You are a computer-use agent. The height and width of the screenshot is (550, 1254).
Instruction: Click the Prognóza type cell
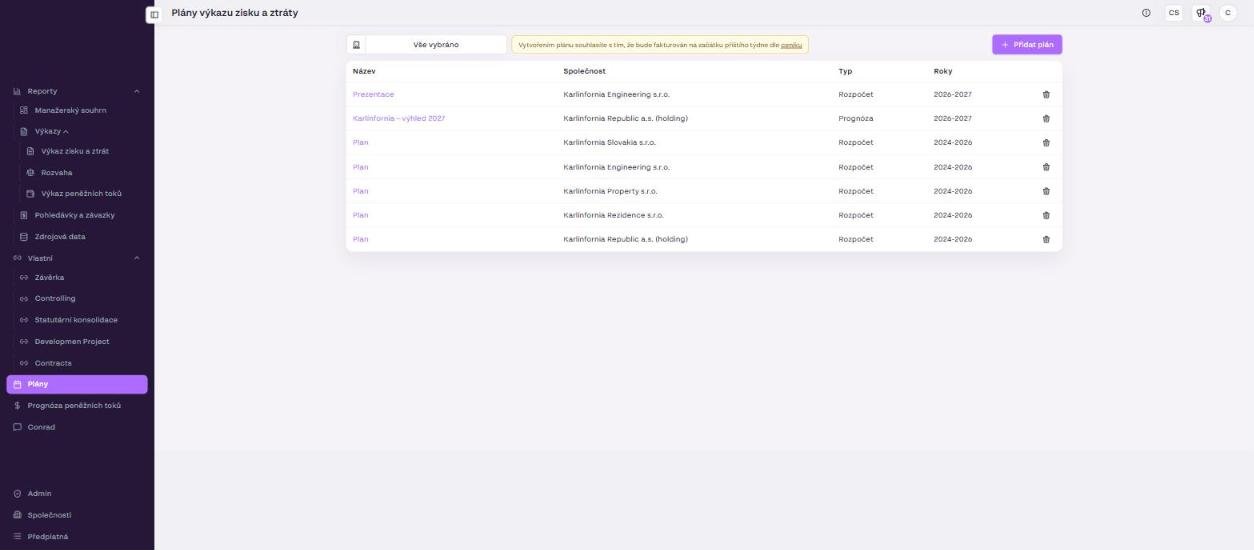pyautogui.click(x=856, y=118)
